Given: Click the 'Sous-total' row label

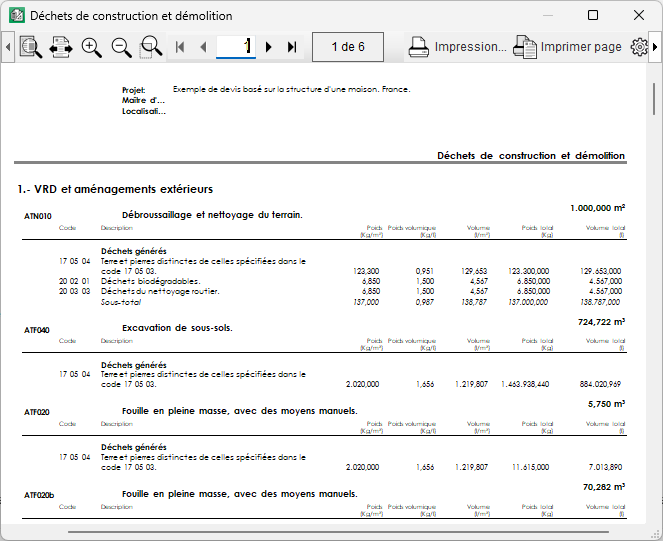Looking at the screenshot, I should click(121, 302).
